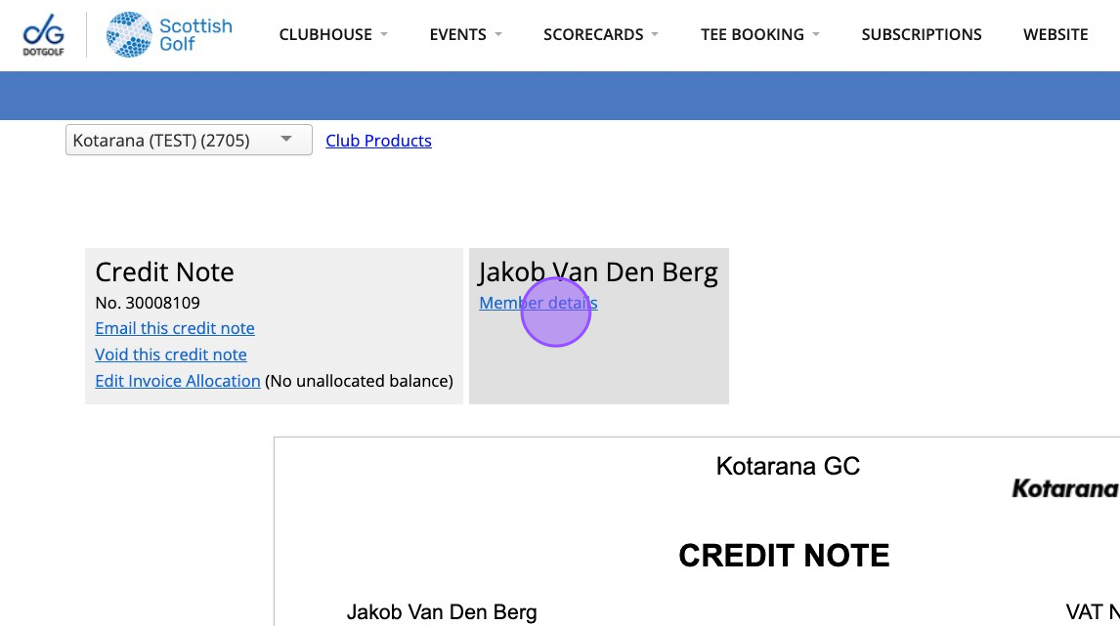Expand the Events dropdown menu

click(x=465, y=35)
